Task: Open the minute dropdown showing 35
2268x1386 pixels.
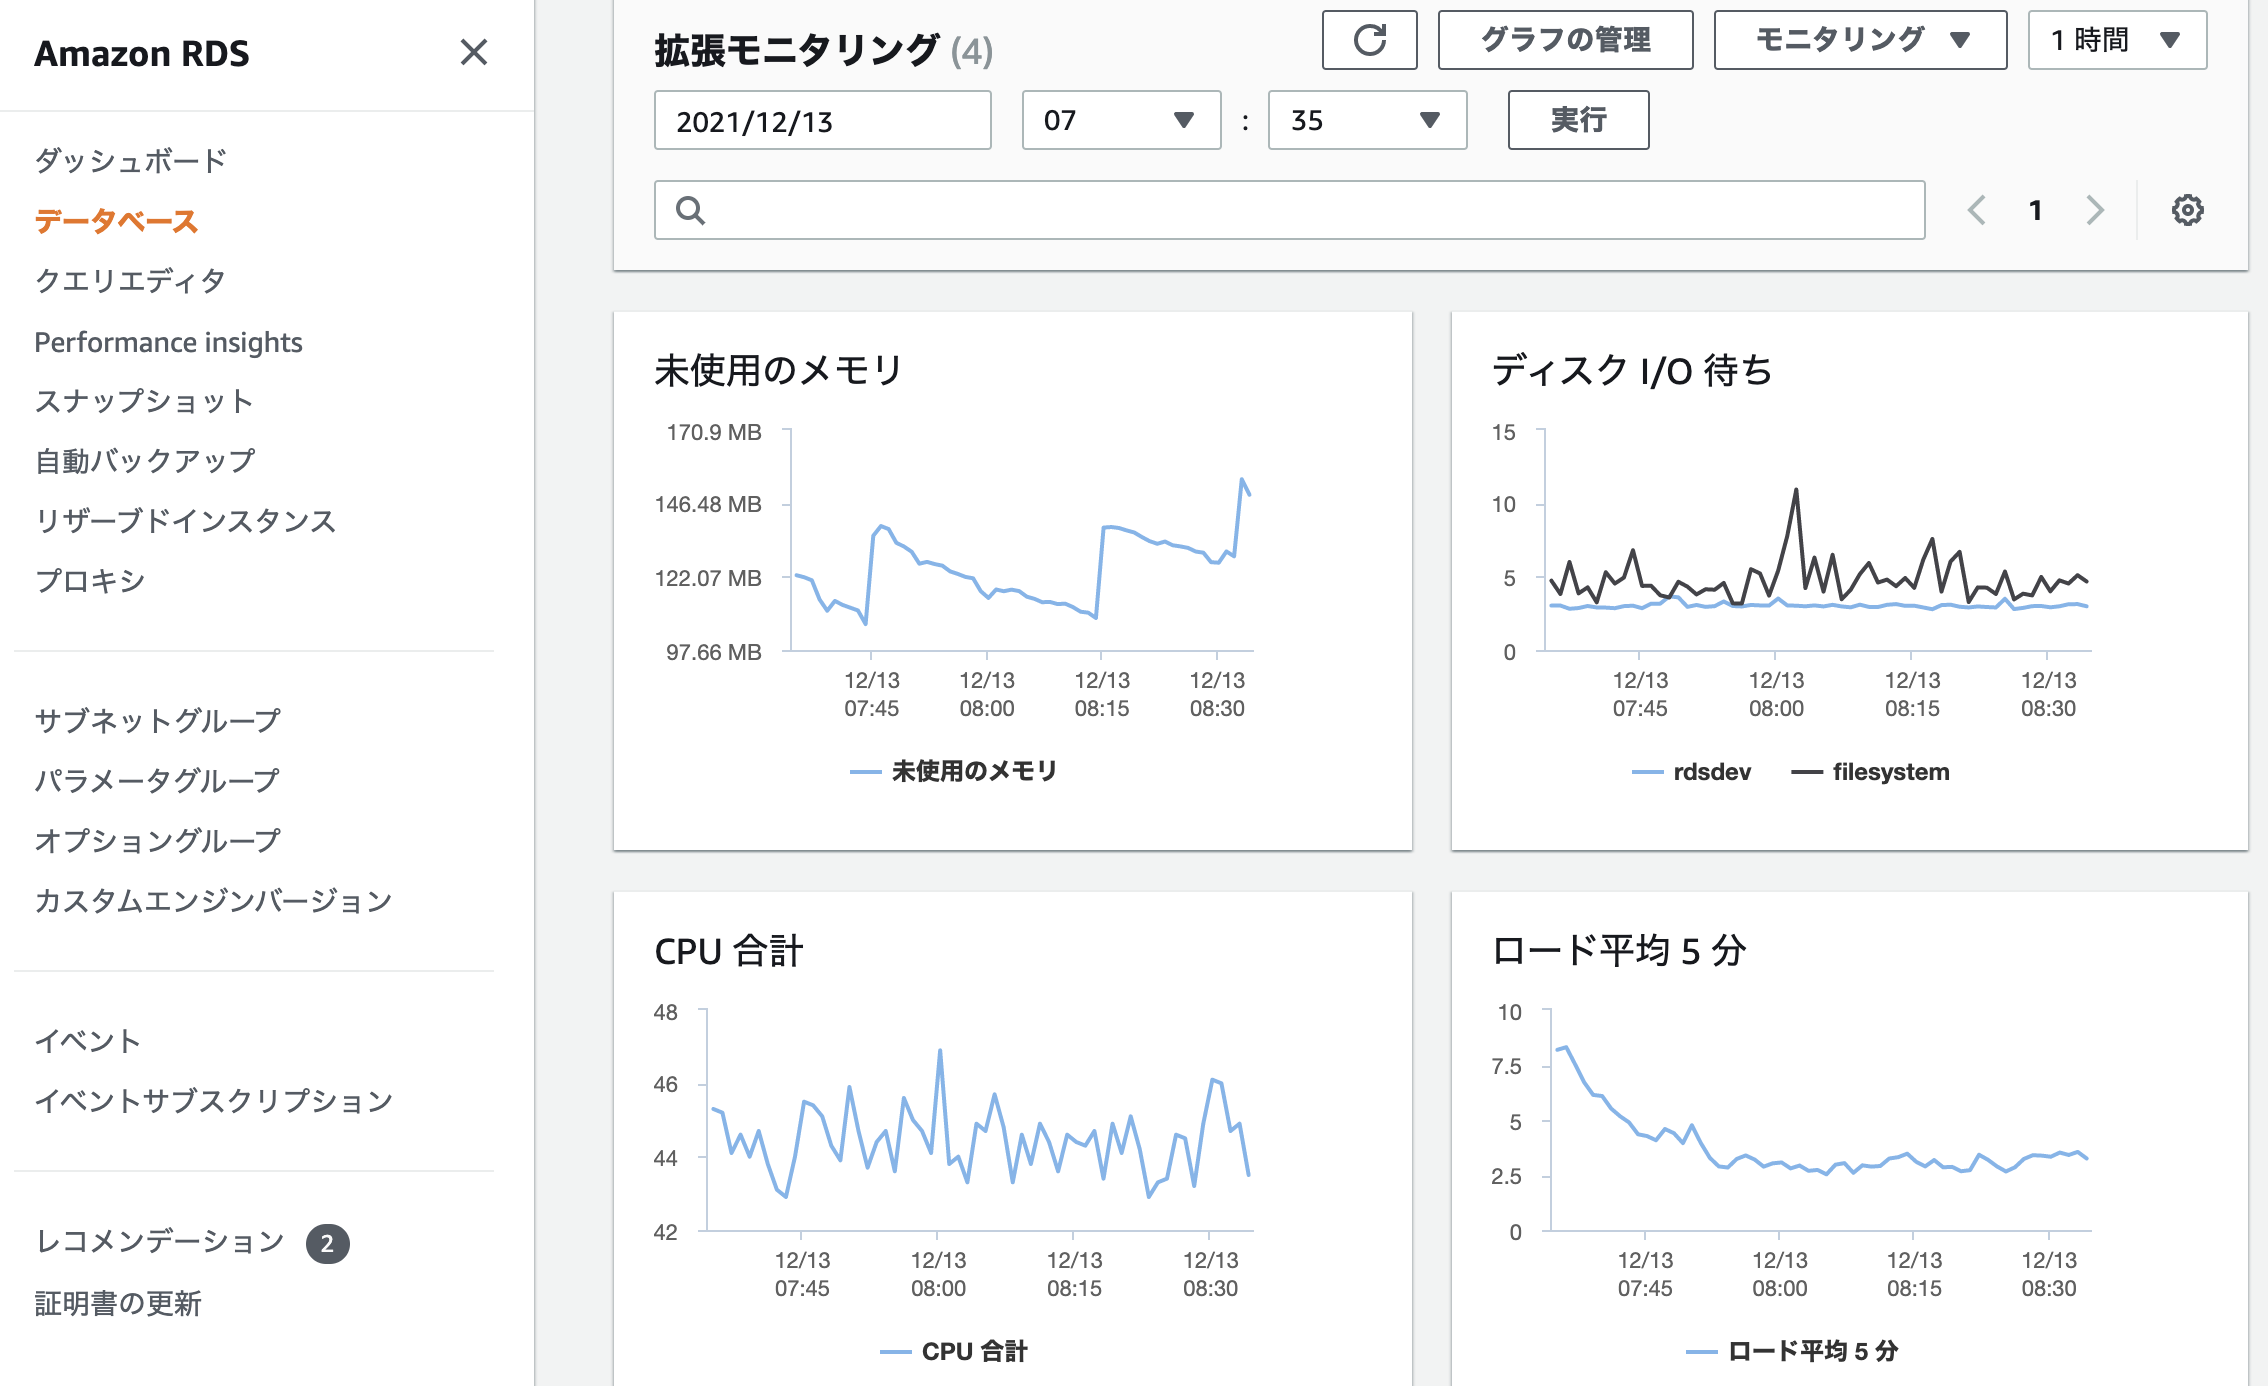Action: click(1366, 120)
